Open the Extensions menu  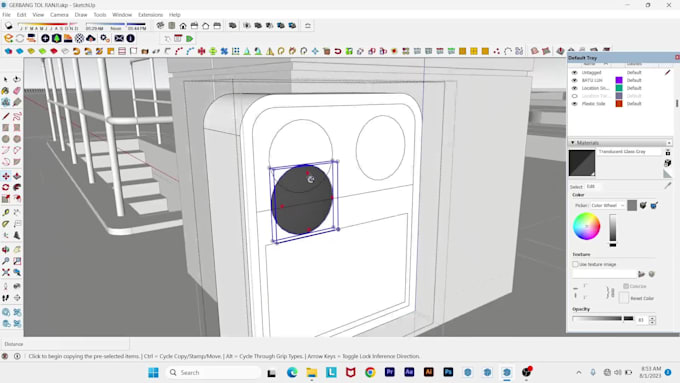tap(150, 15)
